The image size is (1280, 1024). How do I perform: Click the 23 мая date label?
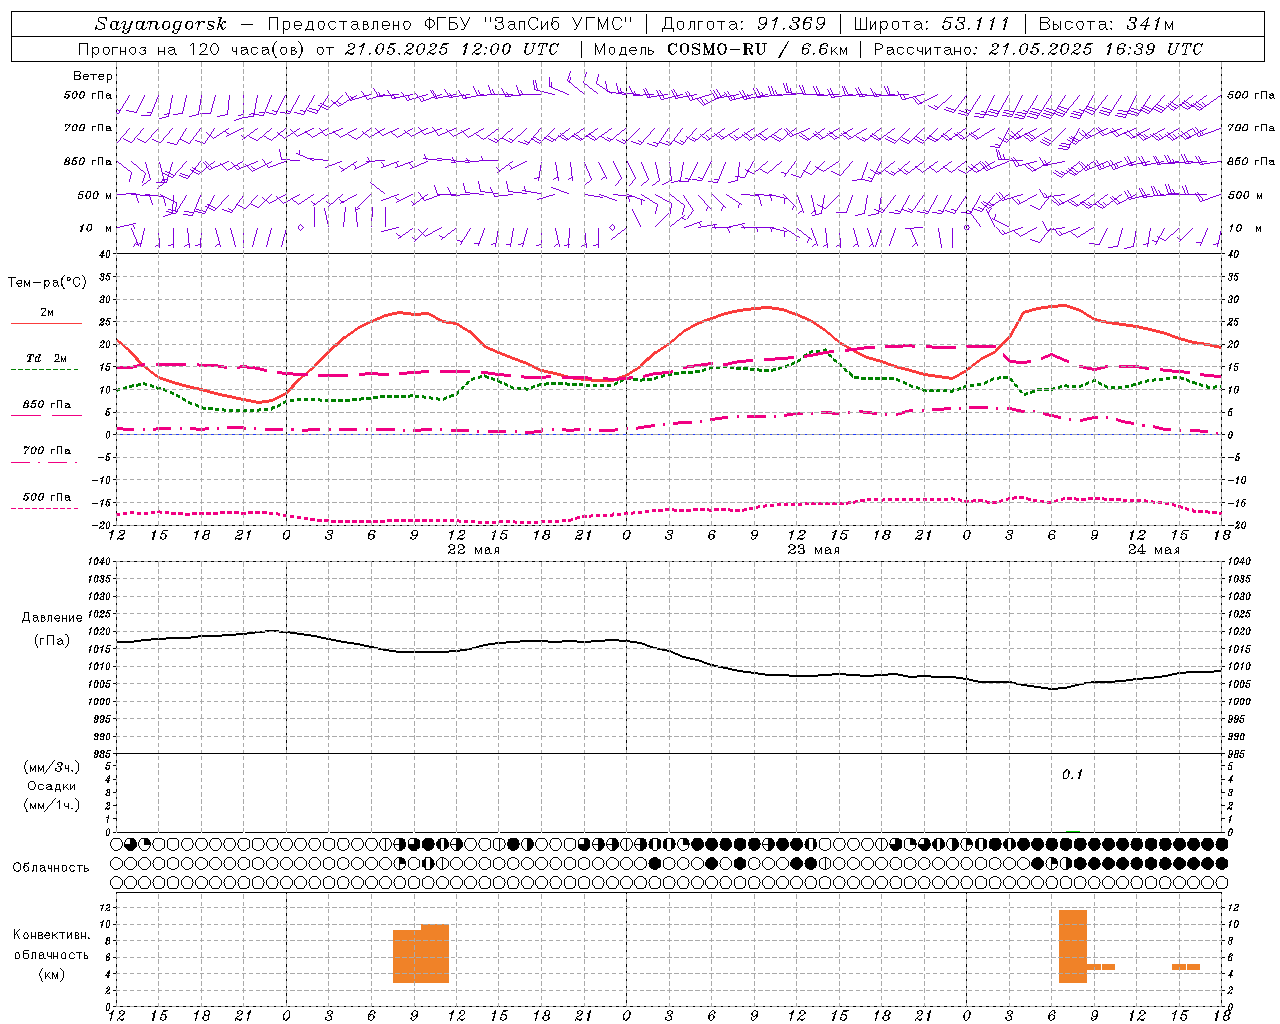click(814, 550)
